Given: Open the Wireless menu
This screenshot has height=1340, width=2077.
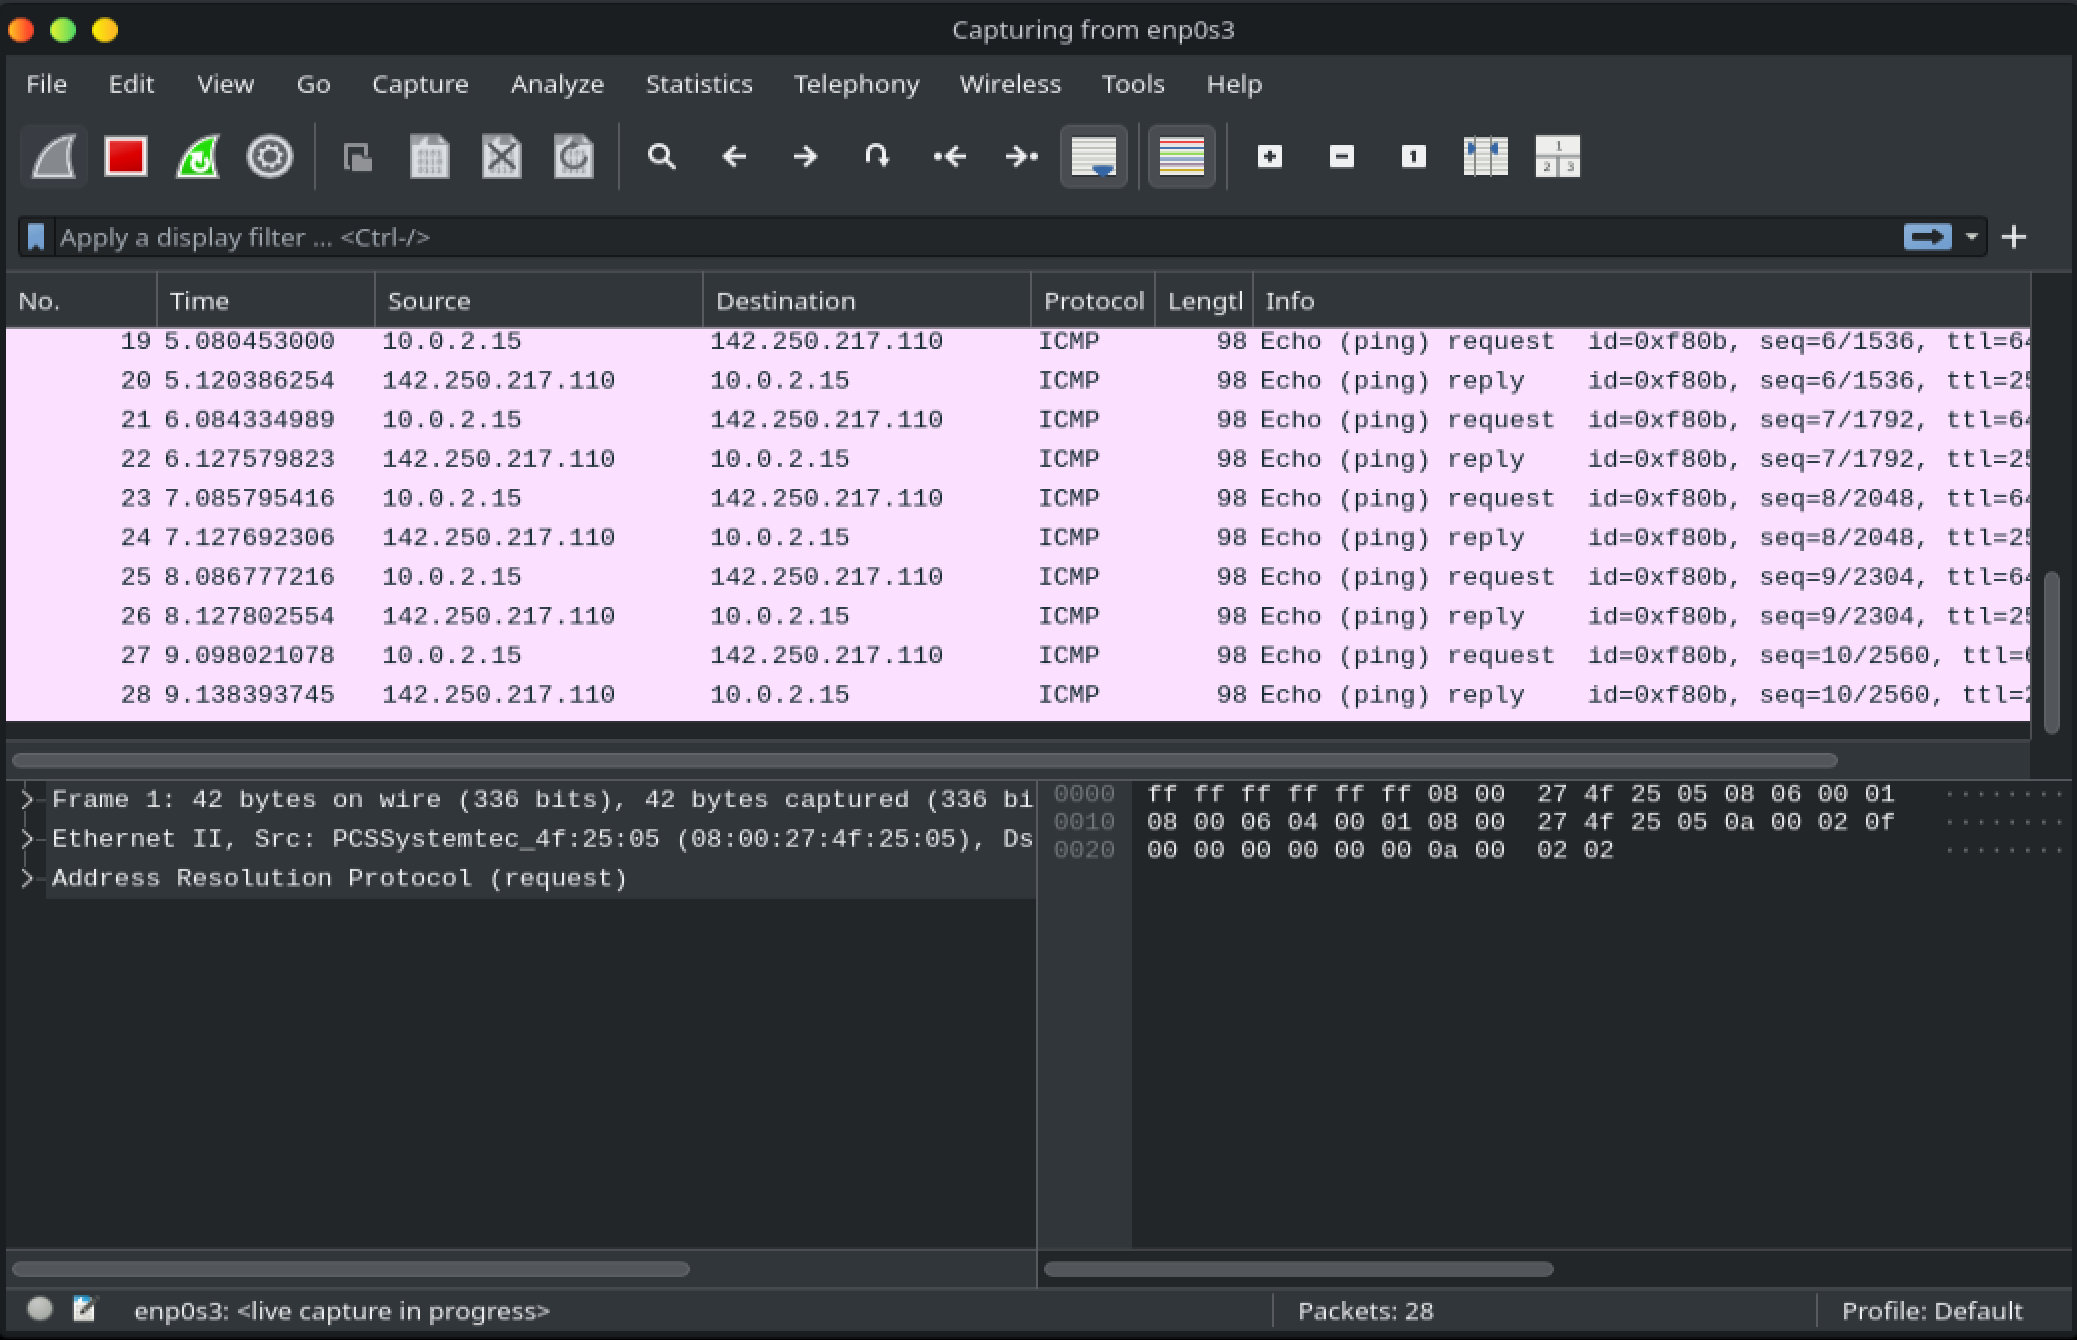Looking at the screenshot, I should 1010,84.
